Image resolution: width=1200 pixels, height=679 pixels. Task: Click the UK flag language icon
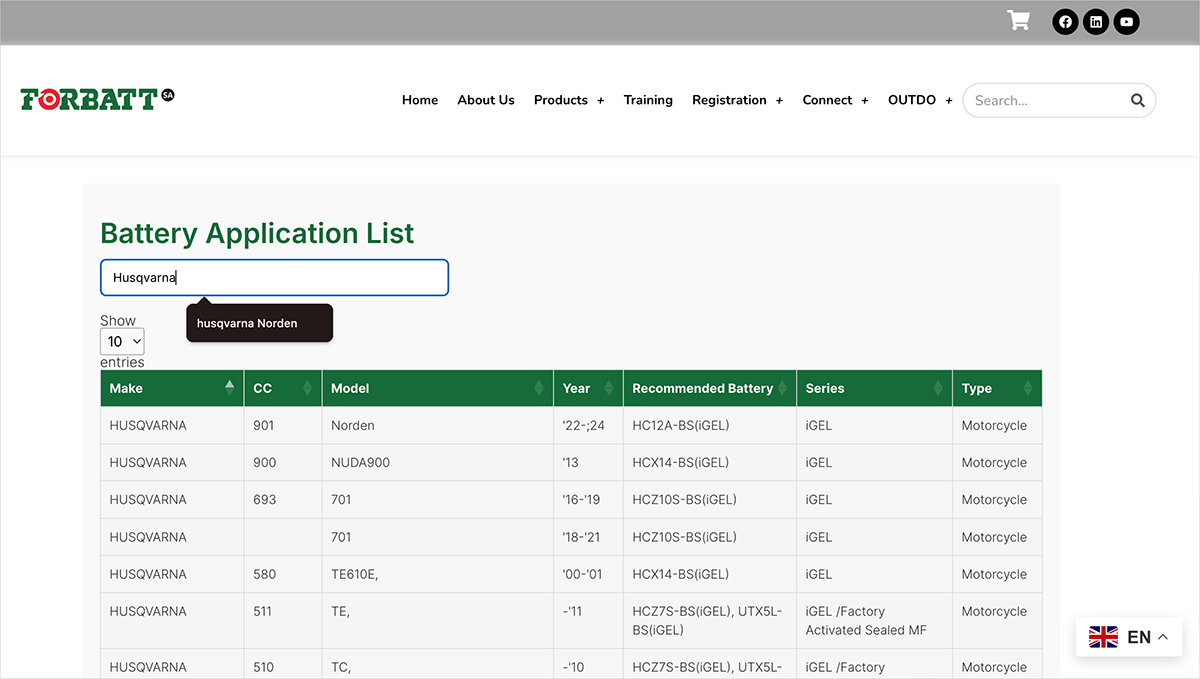click(1103, 637)
